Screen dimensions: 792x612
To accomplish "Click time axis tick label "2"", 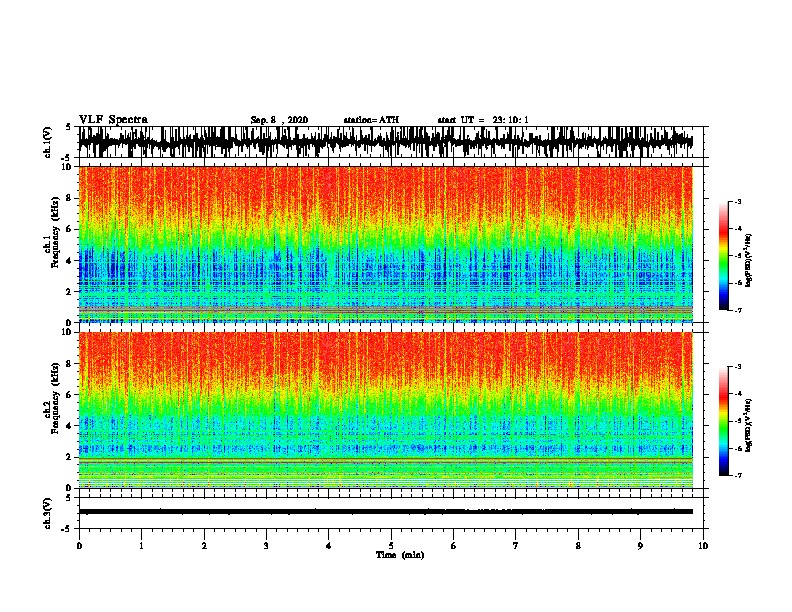I will tap(204, 546).
